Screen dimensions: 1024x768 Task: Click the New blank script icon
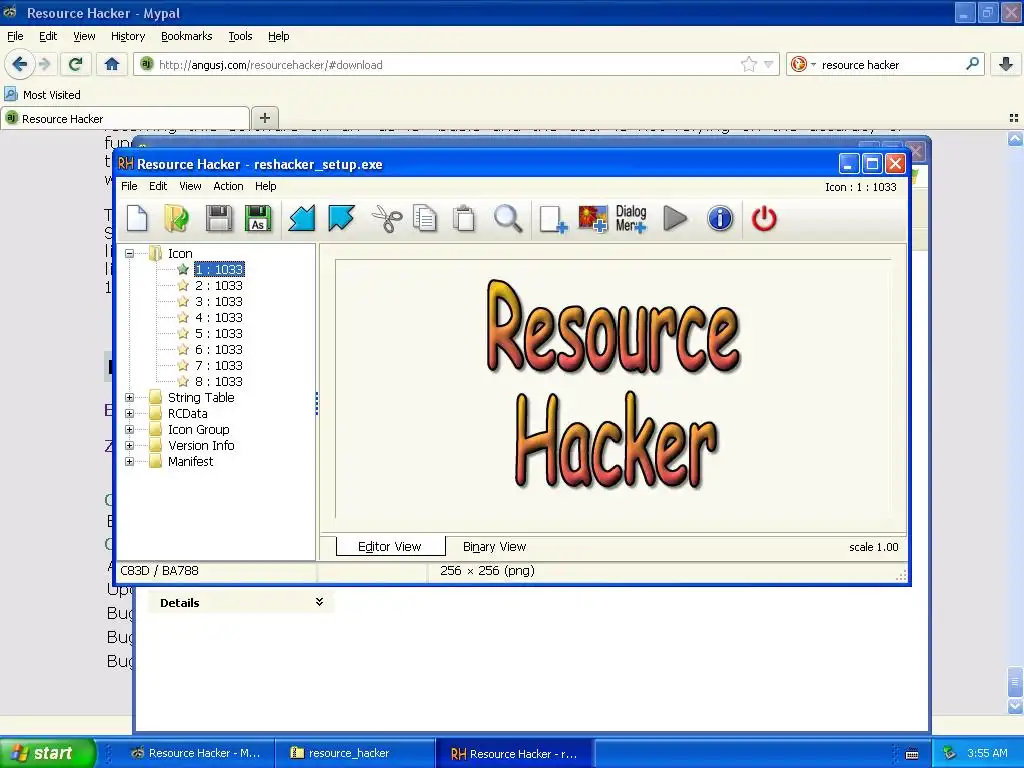tap(137, 218)
